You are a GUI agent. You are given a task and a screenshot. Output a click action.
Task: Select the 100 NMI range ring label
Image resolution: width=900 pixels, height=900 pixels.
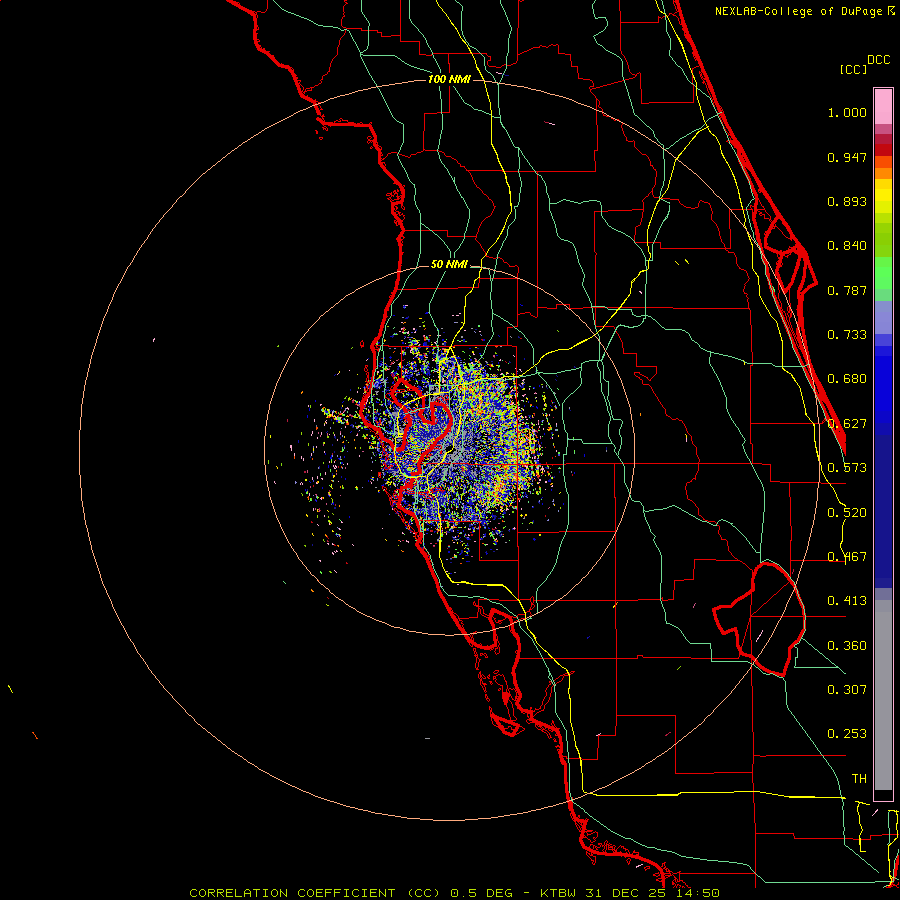click(x=449, y=79)
